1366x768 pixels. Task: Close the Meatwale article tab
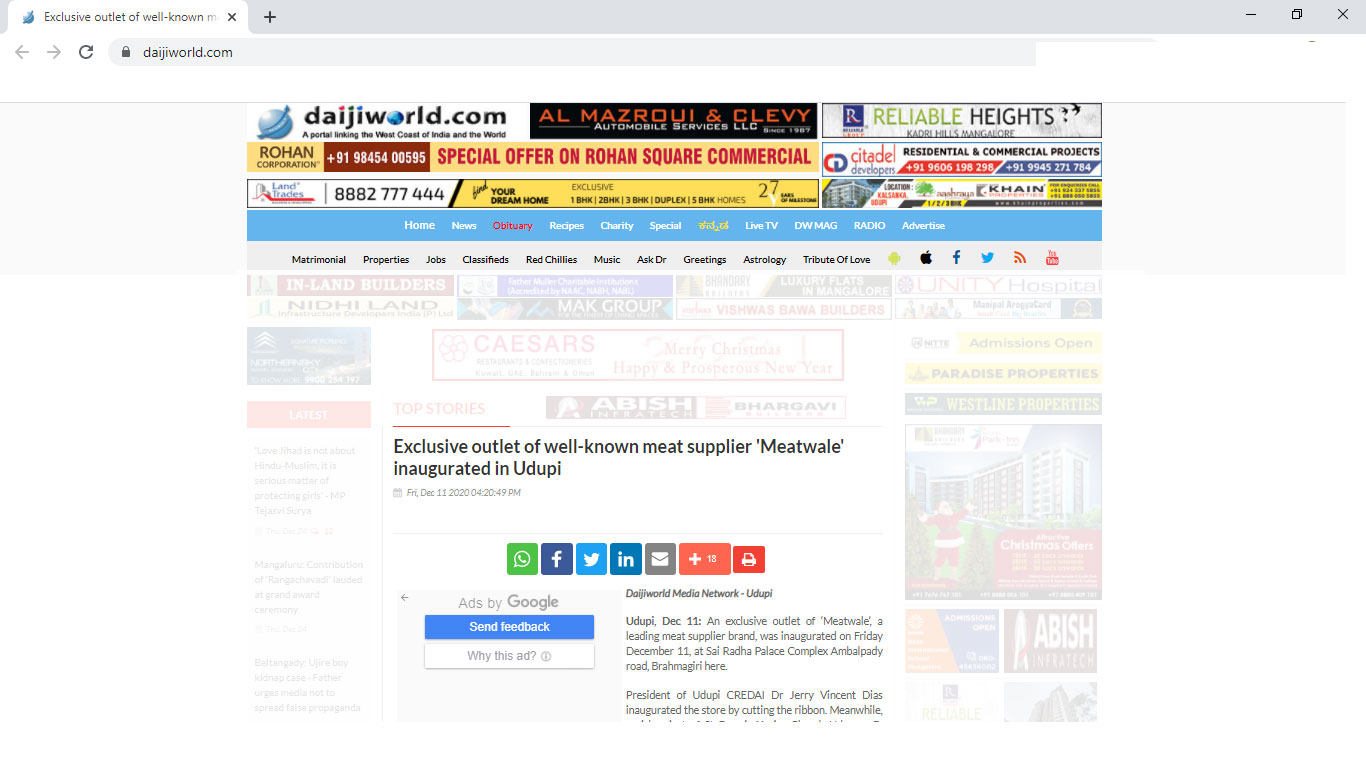pos(232,17)
